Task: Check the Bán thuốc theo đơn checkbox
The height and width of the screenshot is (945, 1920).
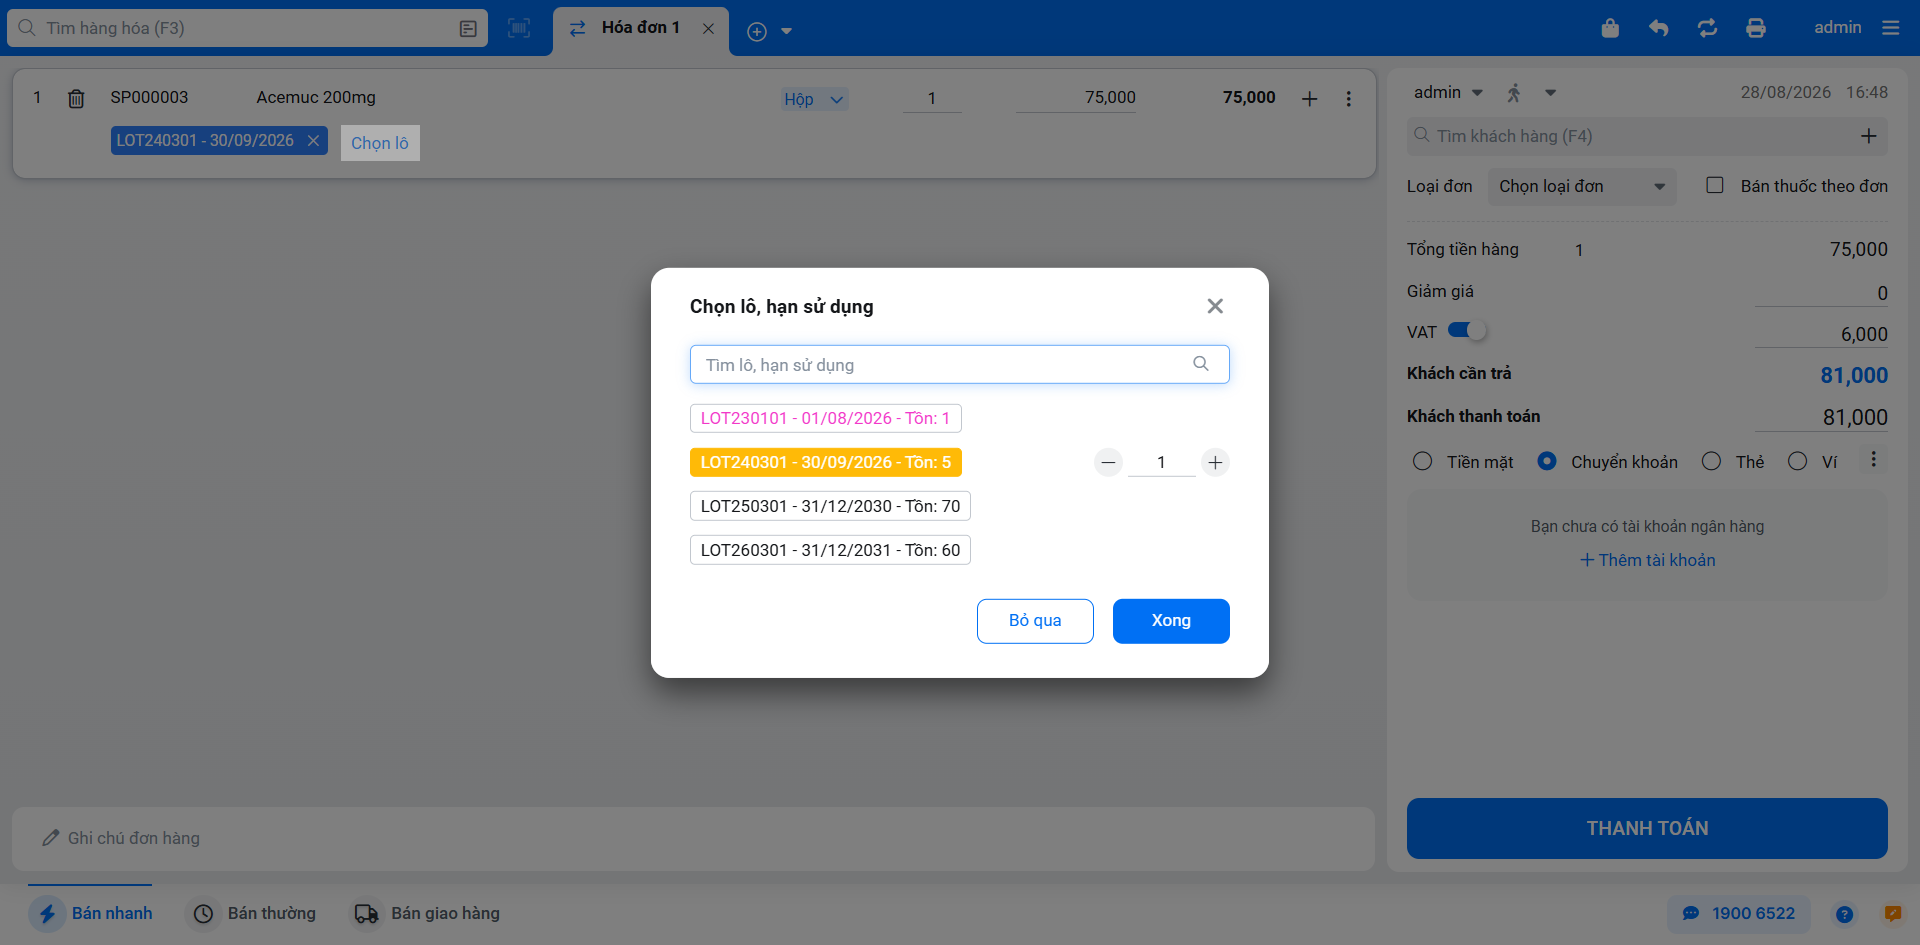Action: tap(1715, 185)
